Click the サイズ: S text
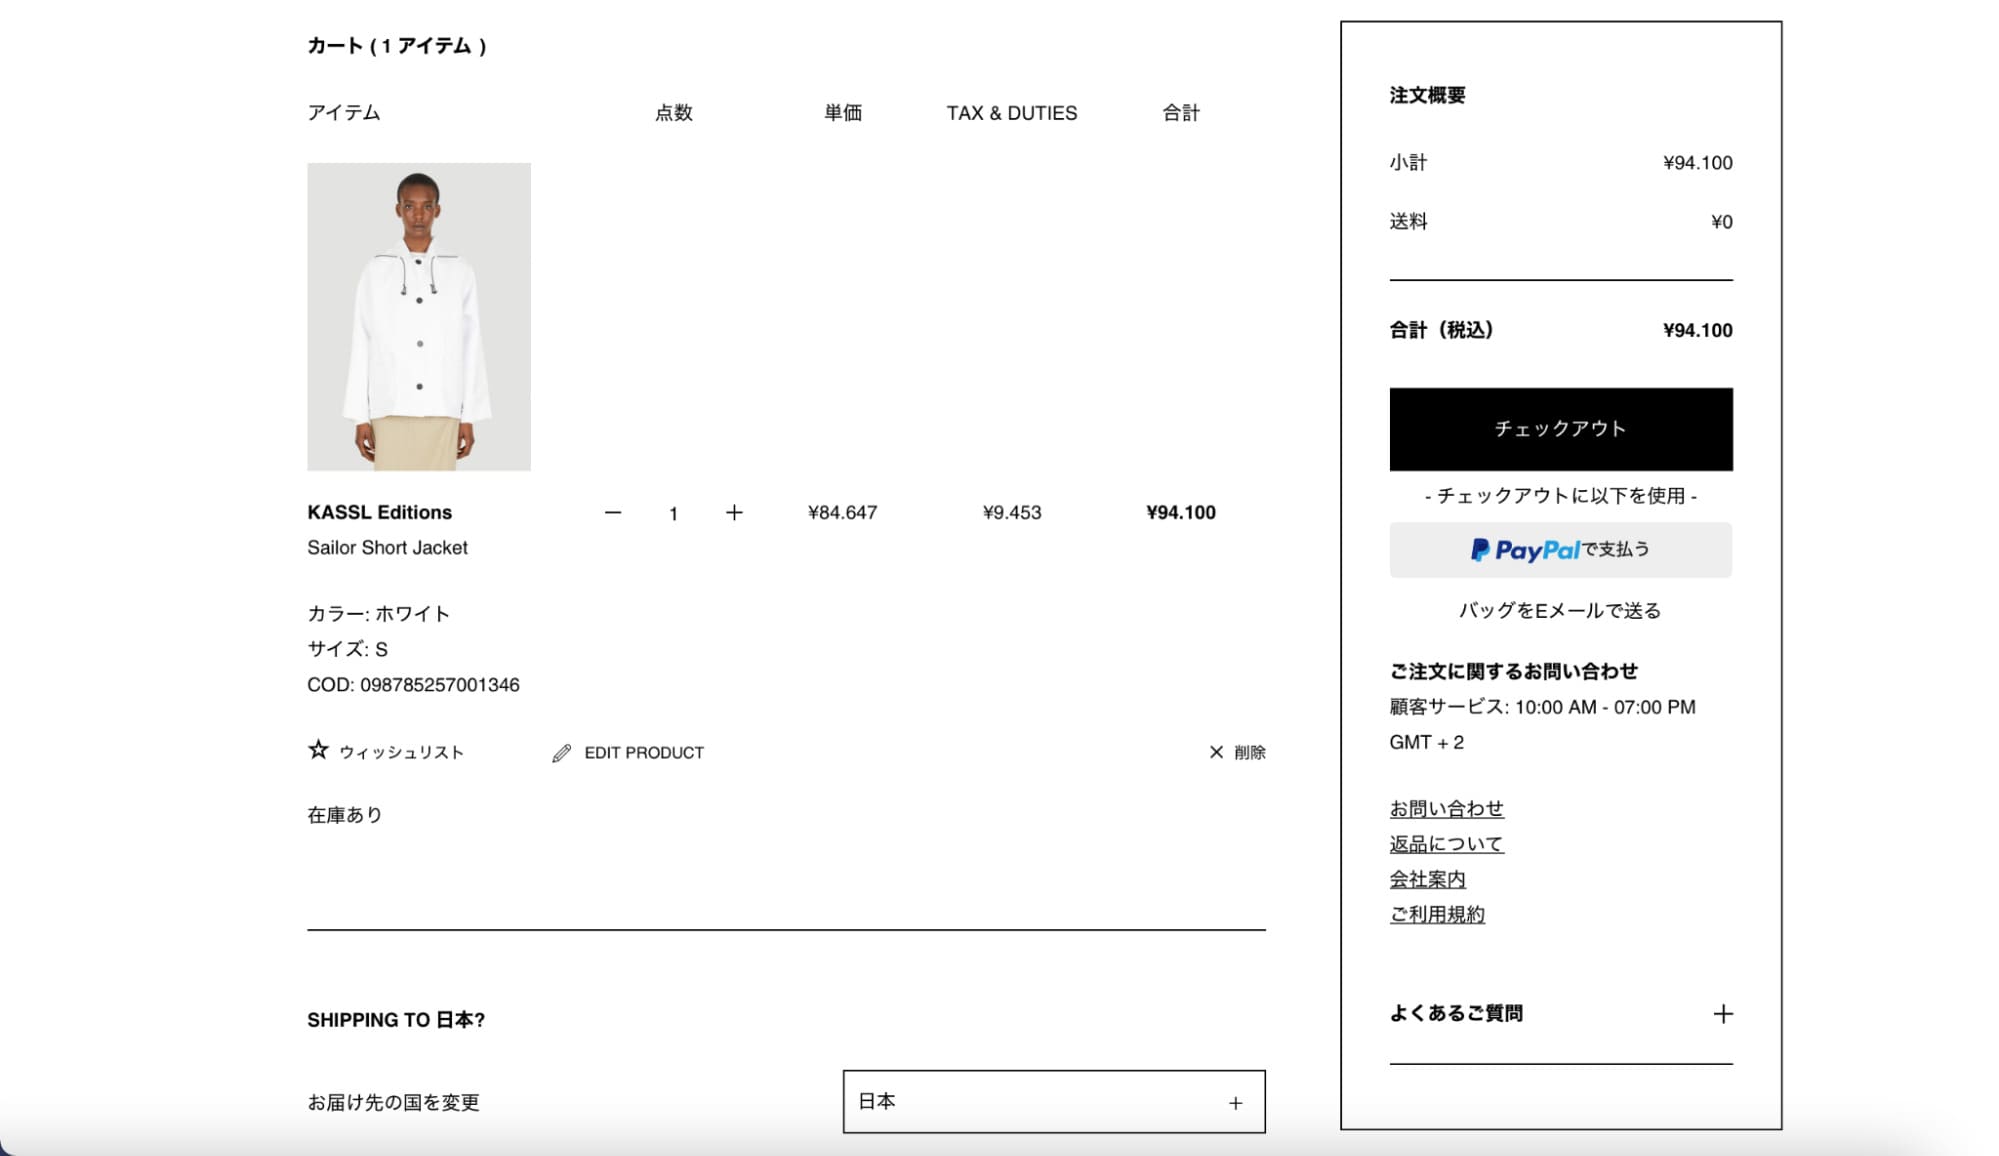 tap(347, 649)
